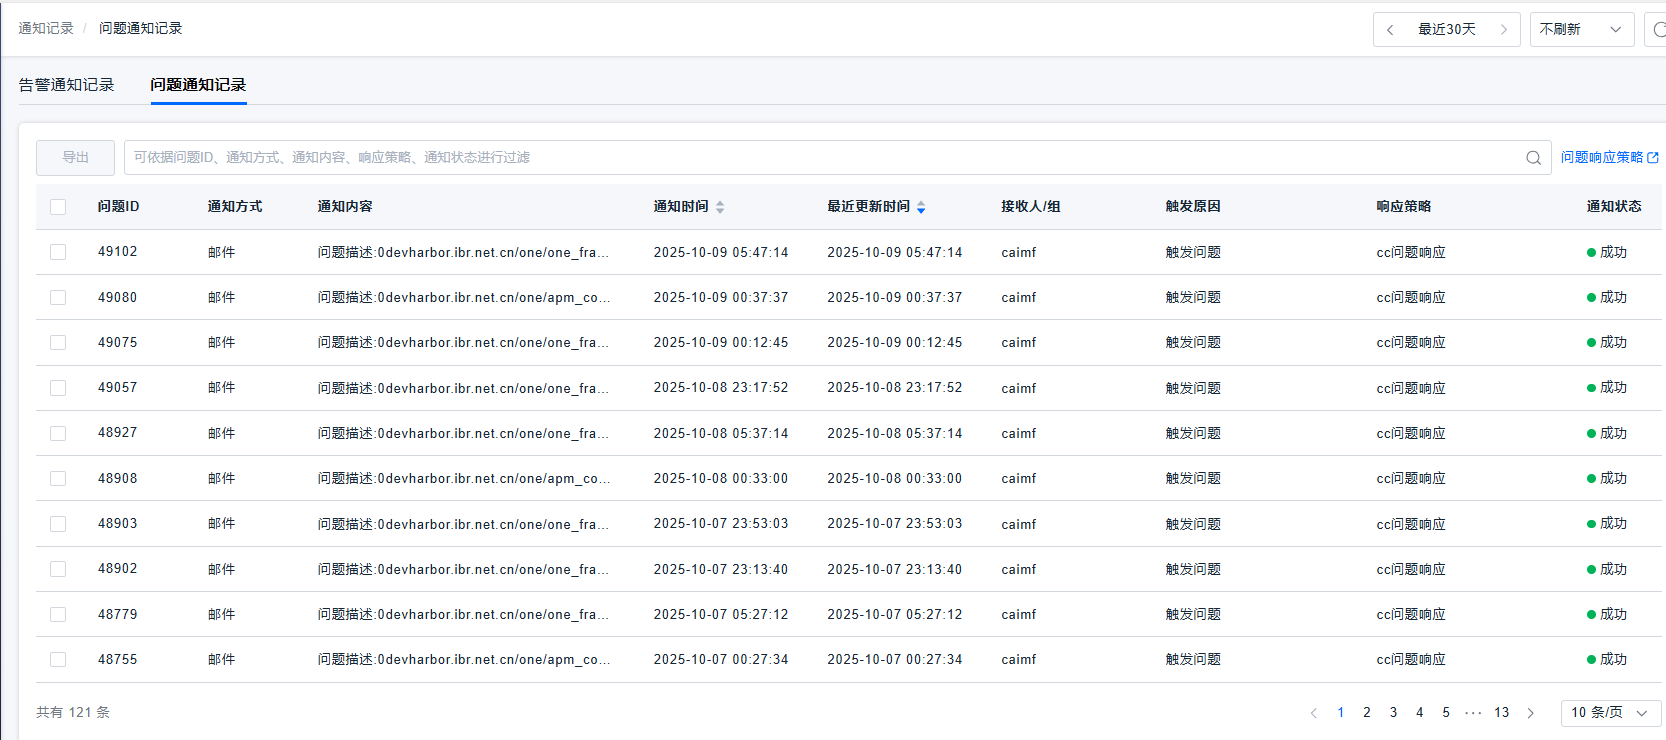Select the 问题通知记录 tab

pos(198,85)
